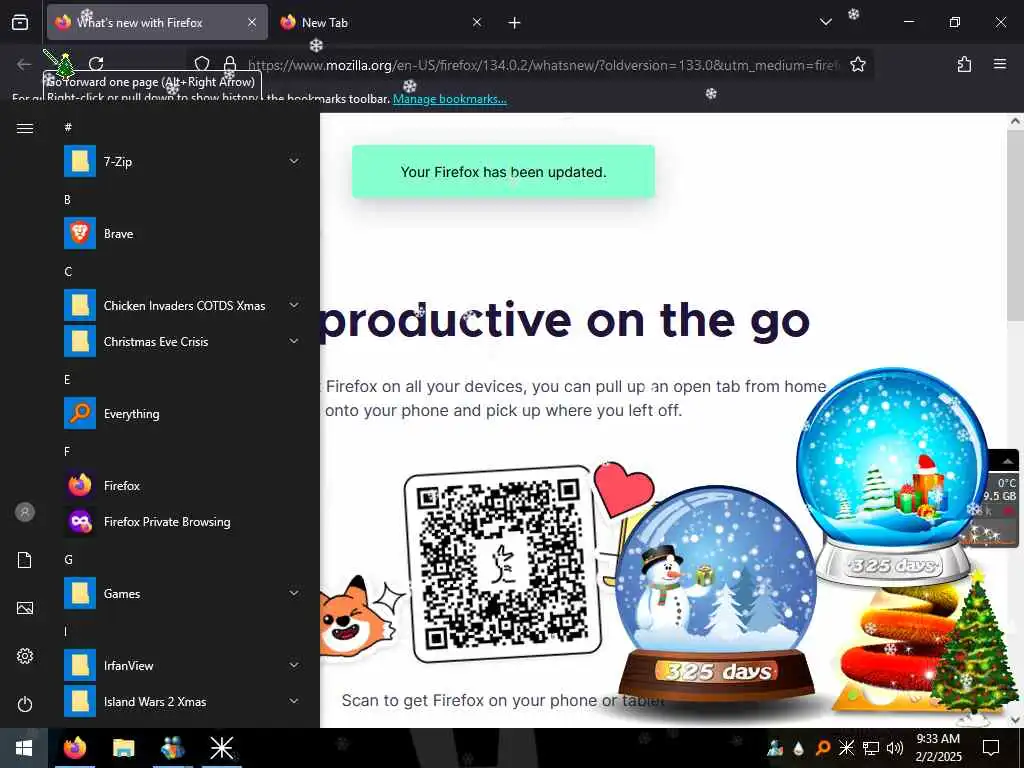Open the list all tabs dropdown arrow

point(826,22)
